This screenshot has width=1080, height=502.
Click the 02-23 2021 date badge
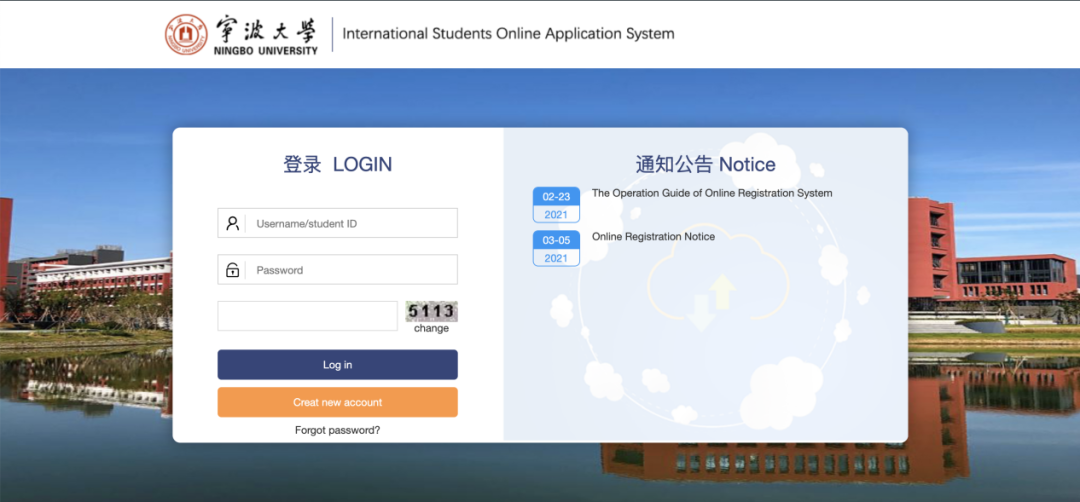point(556,205)
